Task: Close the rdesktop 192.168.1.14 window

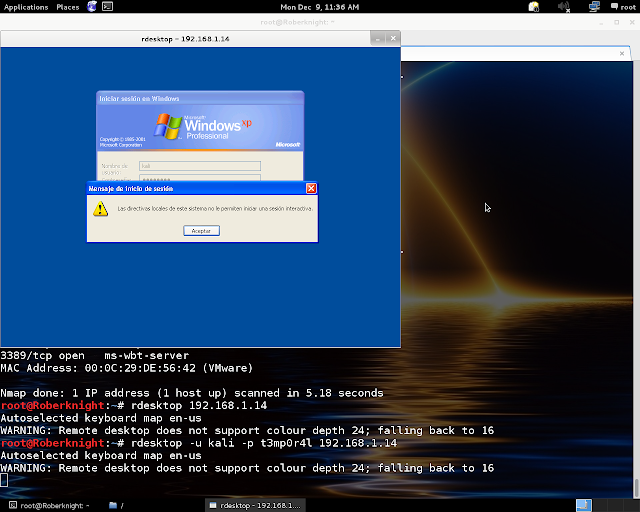Action: tap(393, 38)
